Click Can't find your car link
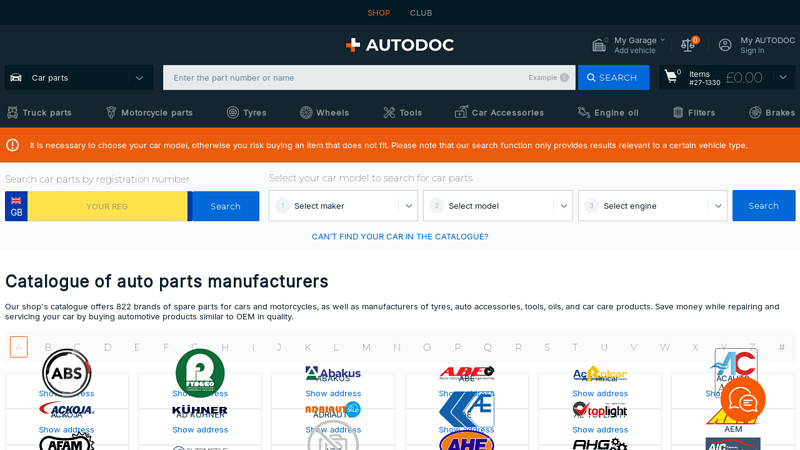The height and width of the screenshot is (450, 800). click(x=400, y=237)
